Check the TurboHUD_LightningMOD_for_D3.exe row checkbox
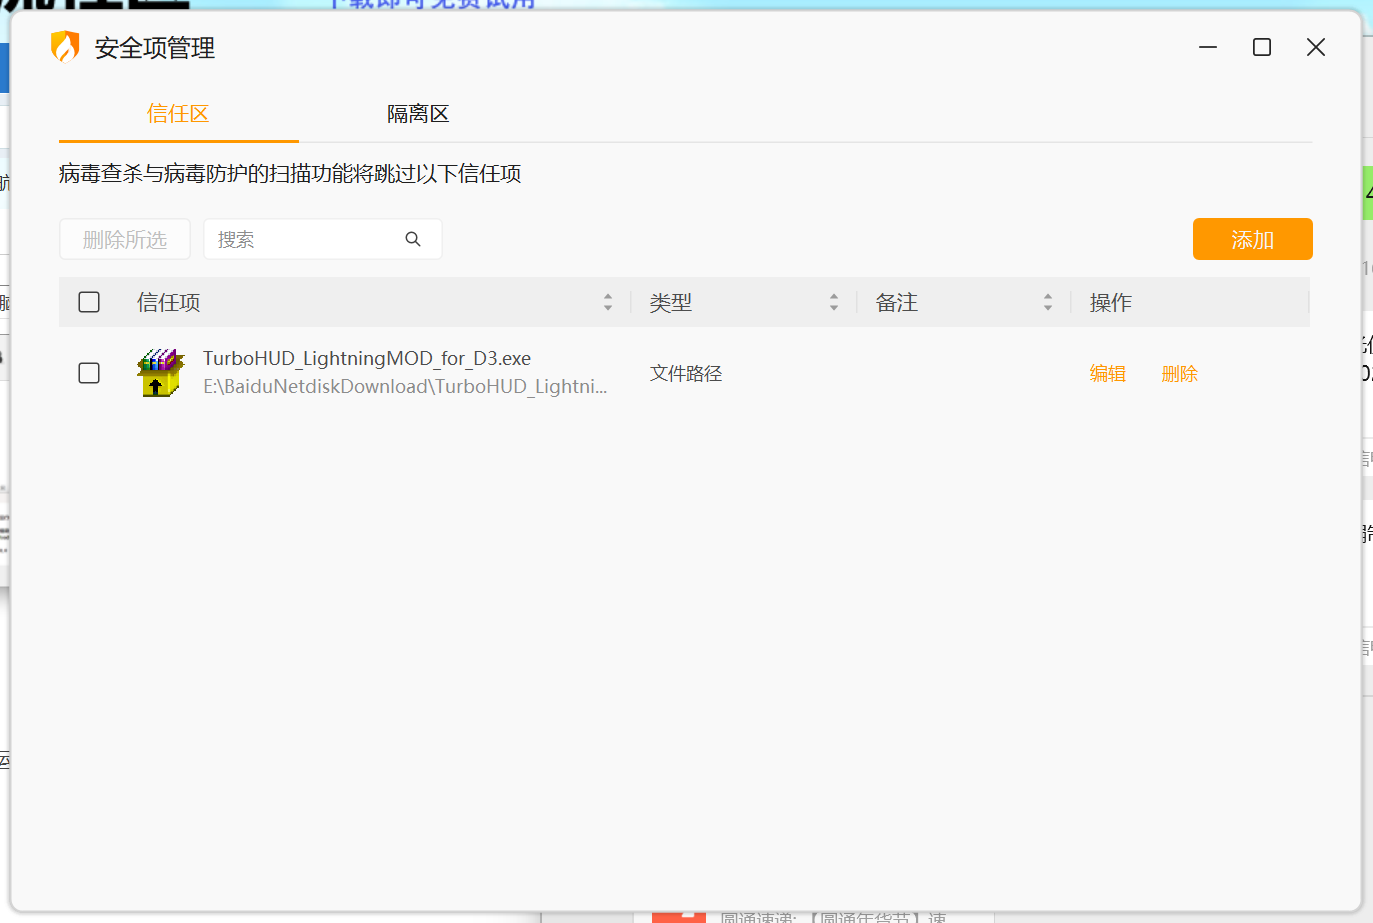1373x923 pixels. tap(89, 373)
